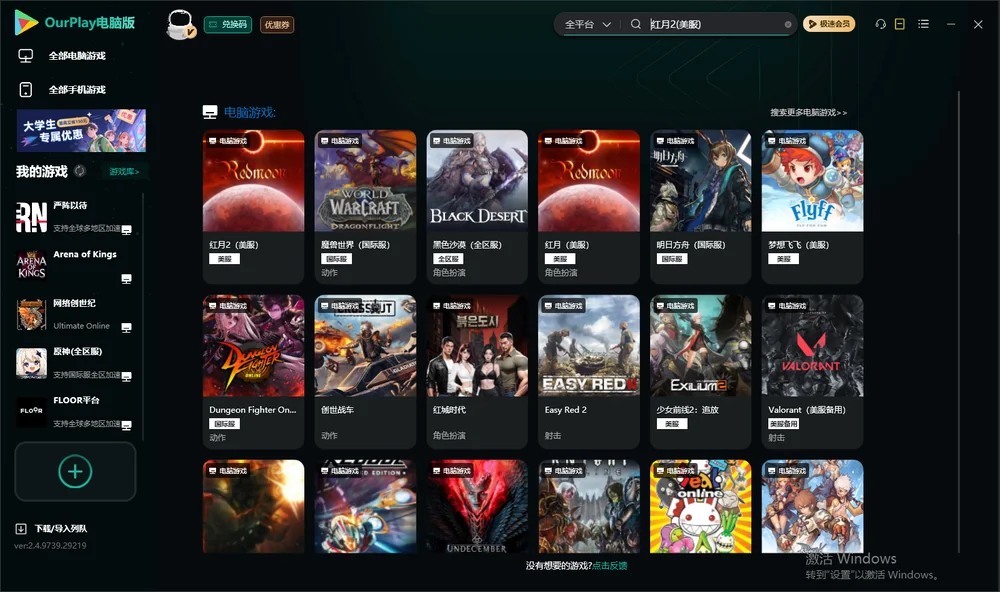Open 原神(全区服) avatar icon in sidebar
The width and height of the screenshot is (1000, 592).
tap(31, 363)
